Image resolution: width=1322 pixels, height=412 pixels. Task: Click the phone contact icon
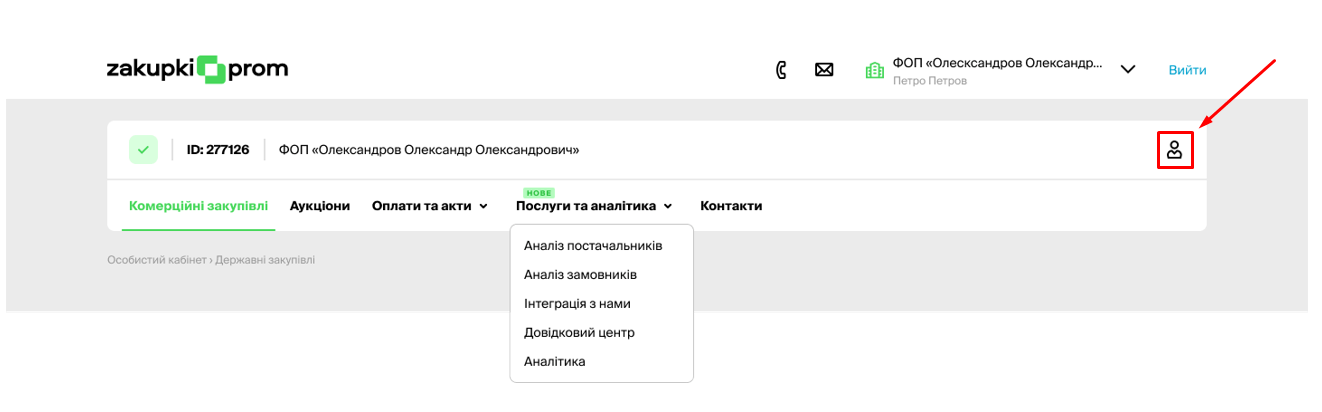pyautogui.click(x=782, y=70)
